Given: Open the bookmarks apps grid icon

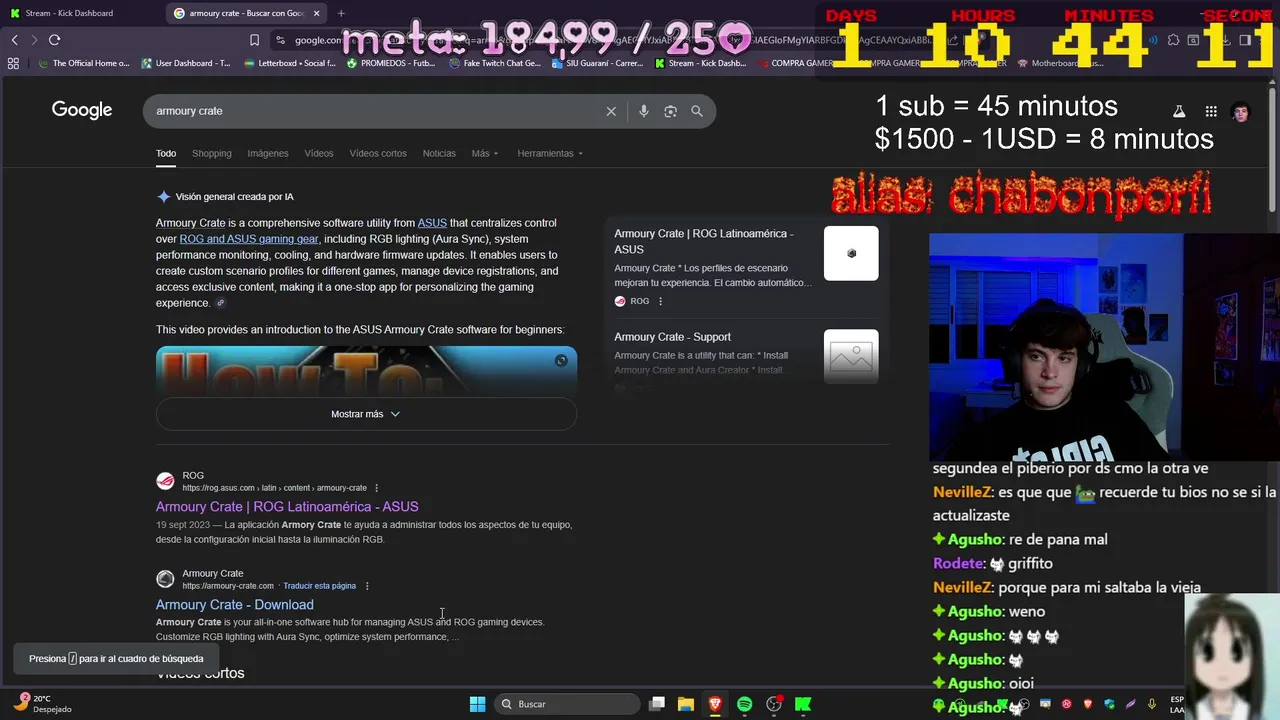Looking at the screenshot, I should [13, 63].
